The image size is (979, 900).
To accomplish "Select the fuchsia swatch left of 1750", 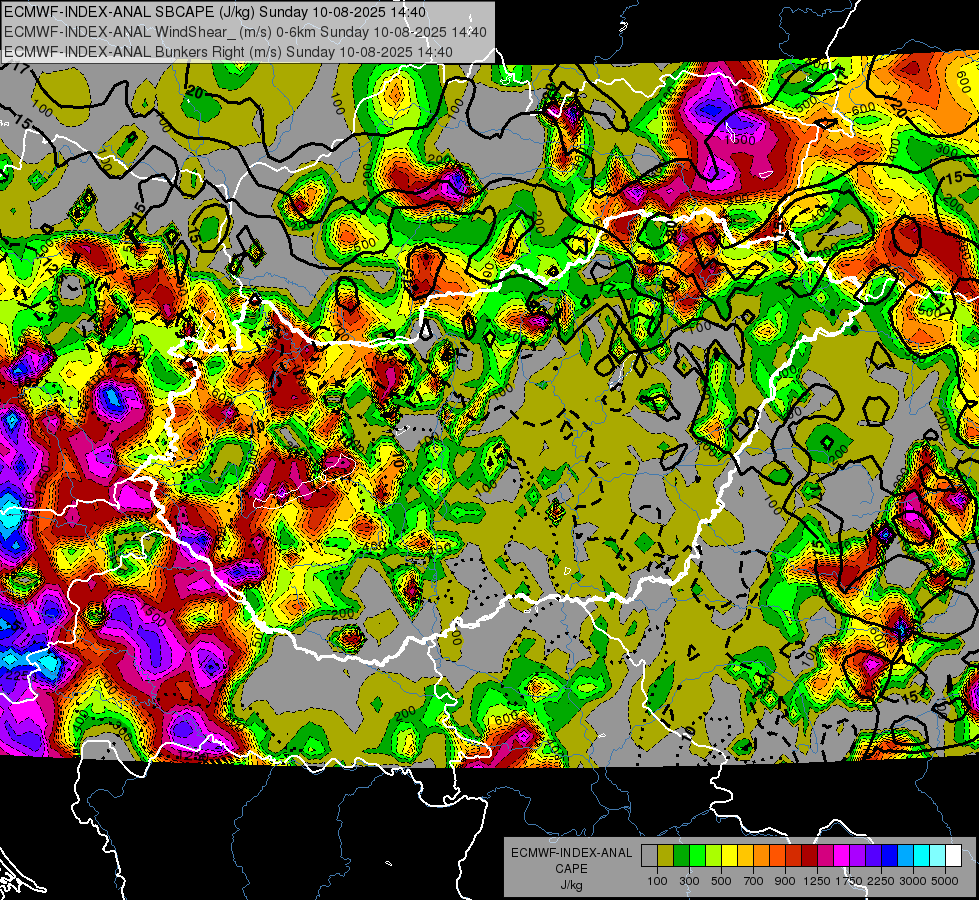I will click(842, 856).
